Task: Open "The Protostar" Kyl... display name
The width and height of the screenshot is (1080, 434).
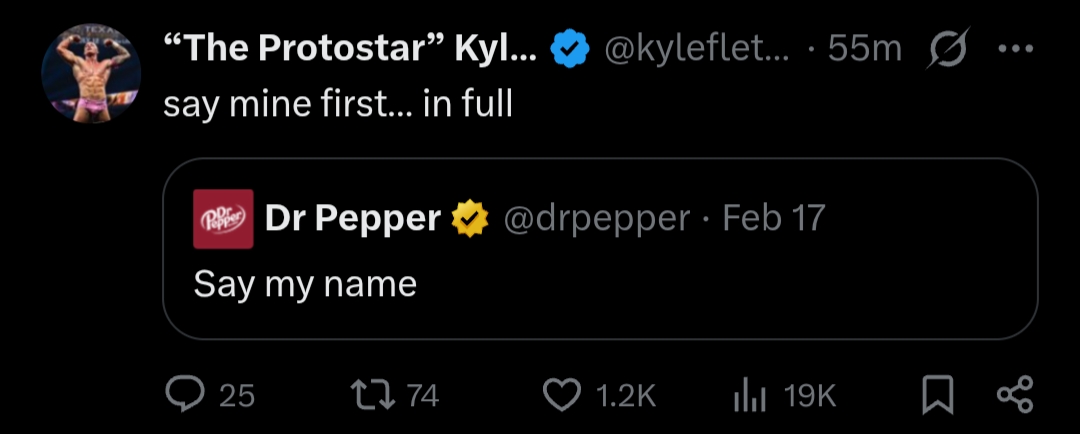Action: pos(349,48)
